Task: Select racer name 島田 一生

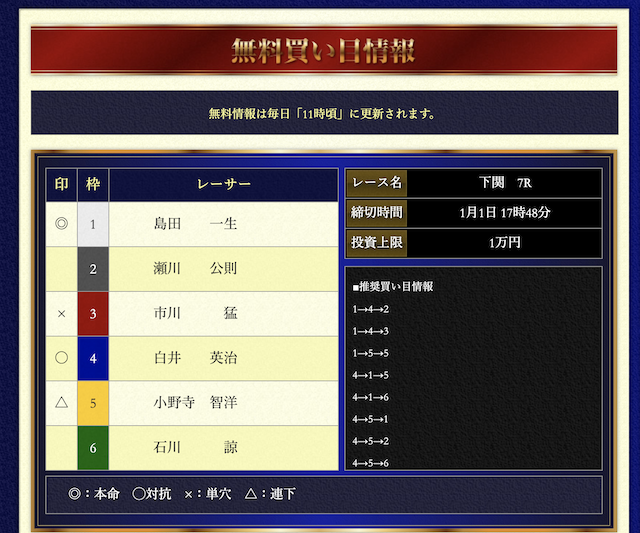Action: (x=195, y=224)
